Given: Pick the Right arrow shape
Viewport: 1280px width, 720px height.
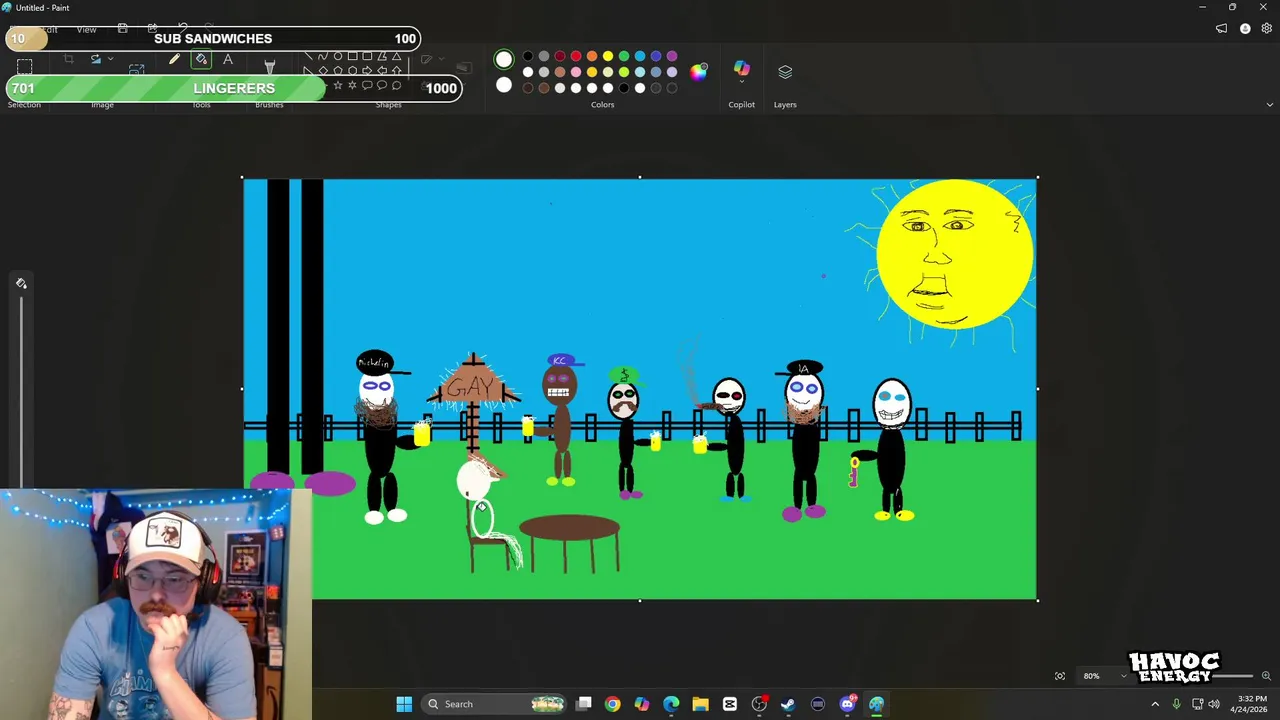Looking at the screenshot, I should (367, 71).
